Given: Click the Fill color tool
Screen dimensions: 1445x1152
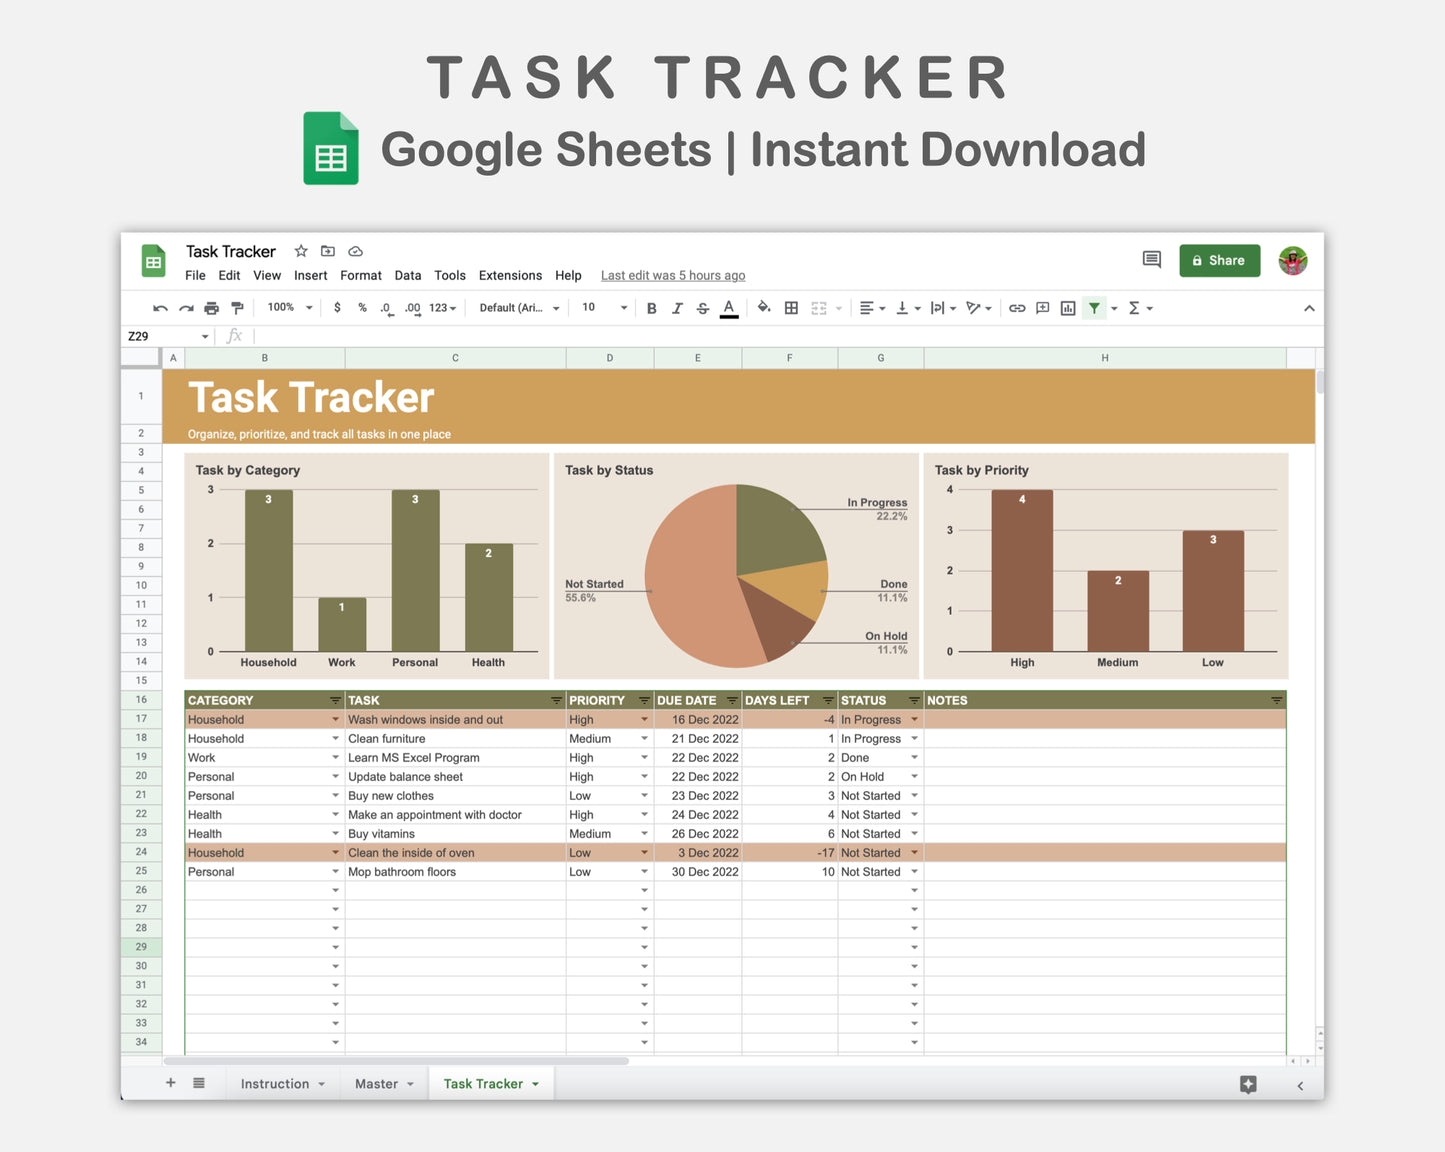Looking at the screenshot, I should coord(764,308).
